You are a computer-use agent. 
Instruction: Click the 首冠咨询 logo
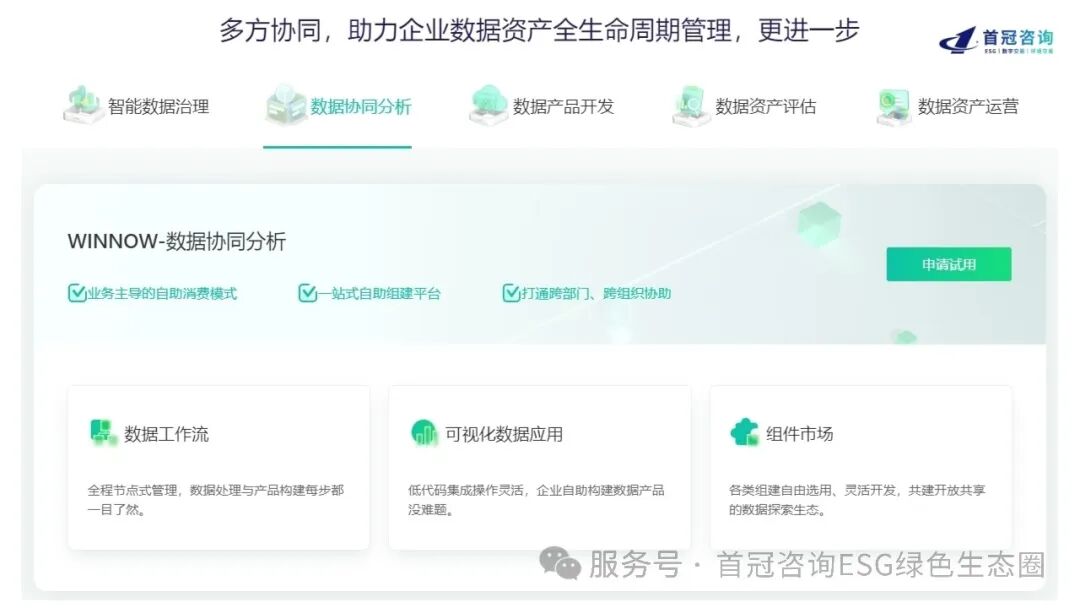coord(996,40)
